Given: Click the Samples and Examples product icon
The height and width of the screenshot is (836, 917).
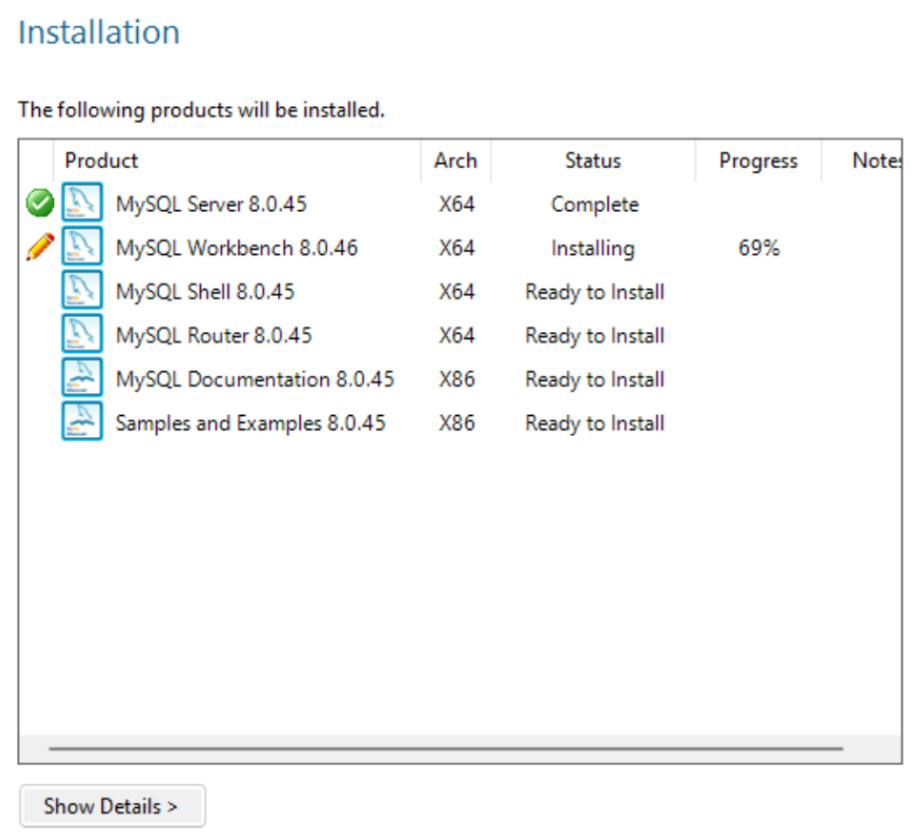Looking at the screenshot, I should (82, 423).
